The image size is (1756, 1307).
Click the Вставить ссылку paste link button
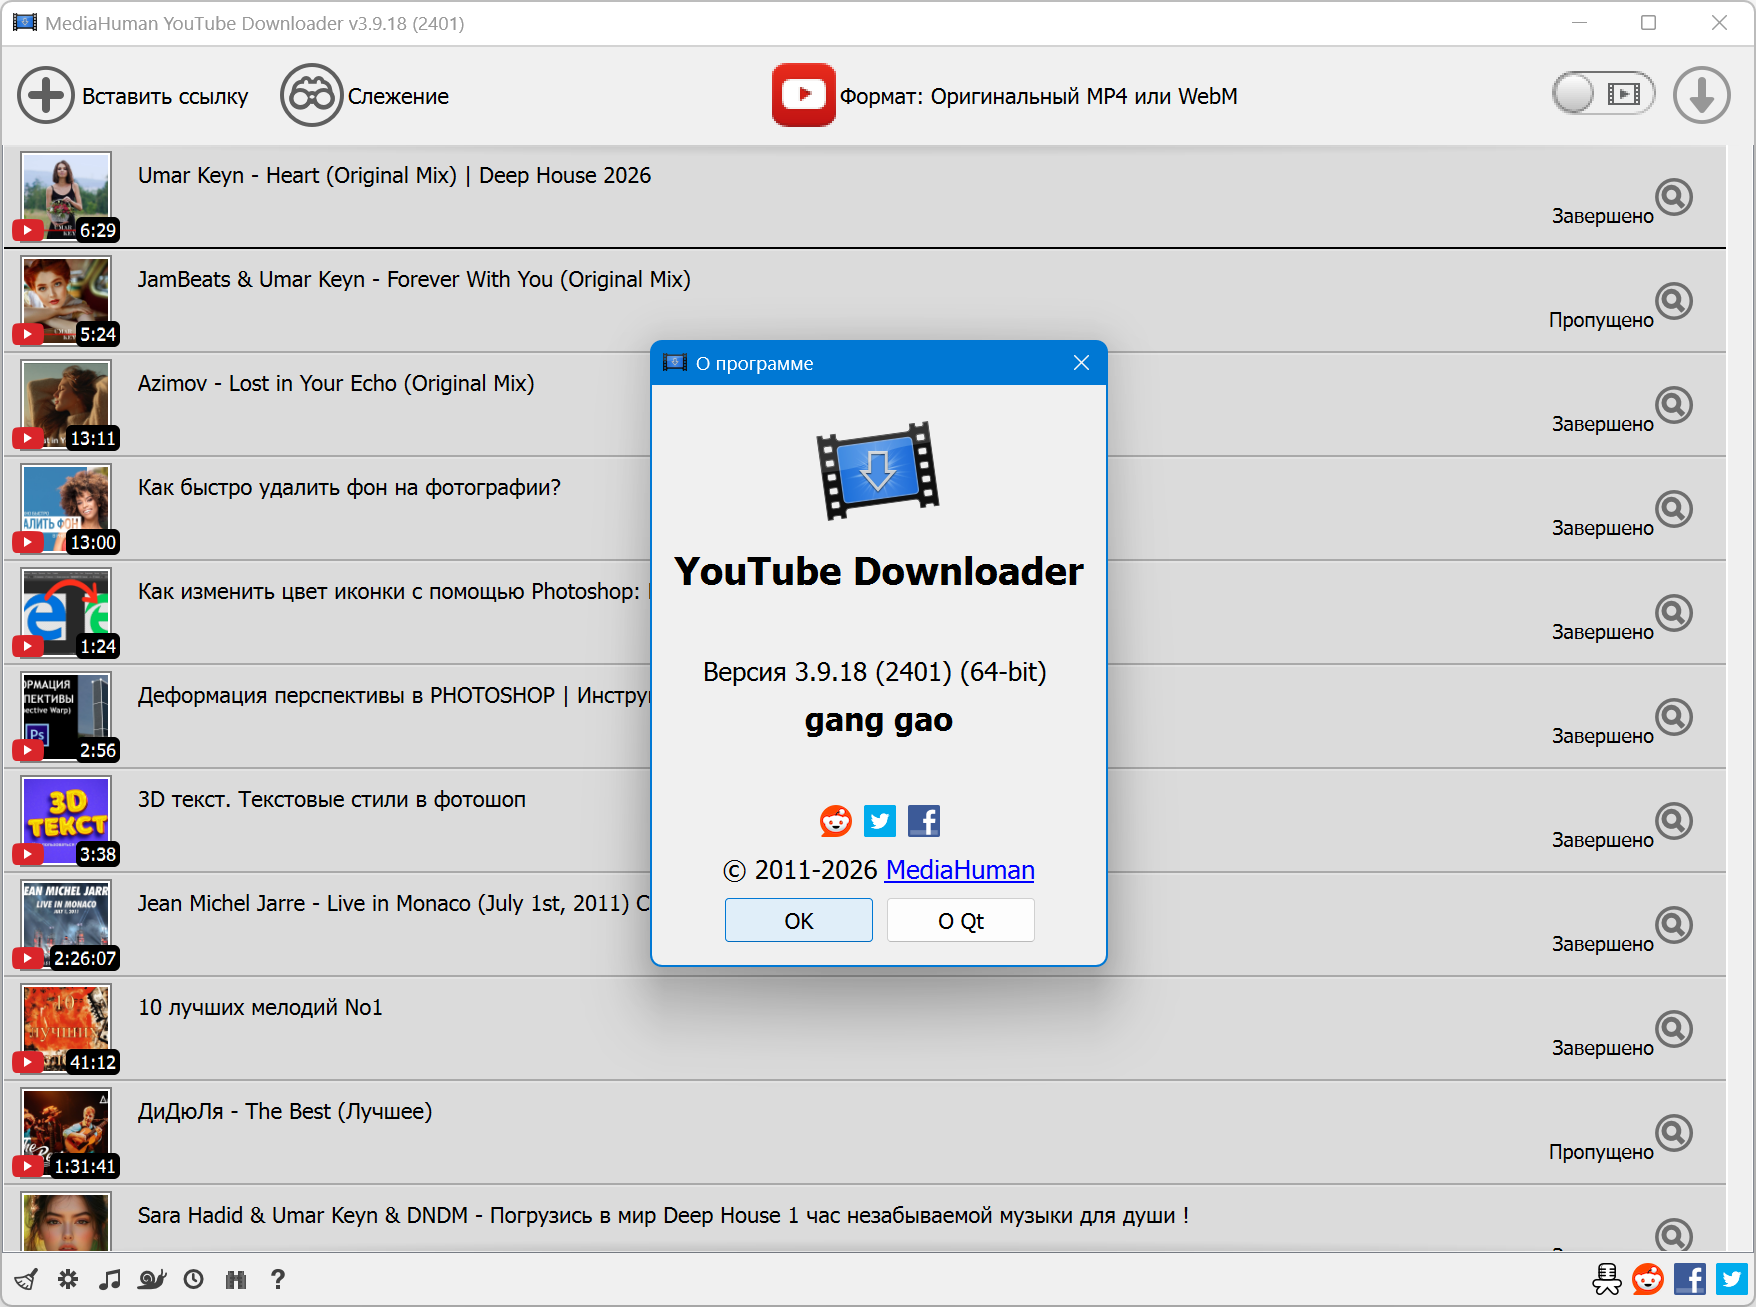pos(132,96)
